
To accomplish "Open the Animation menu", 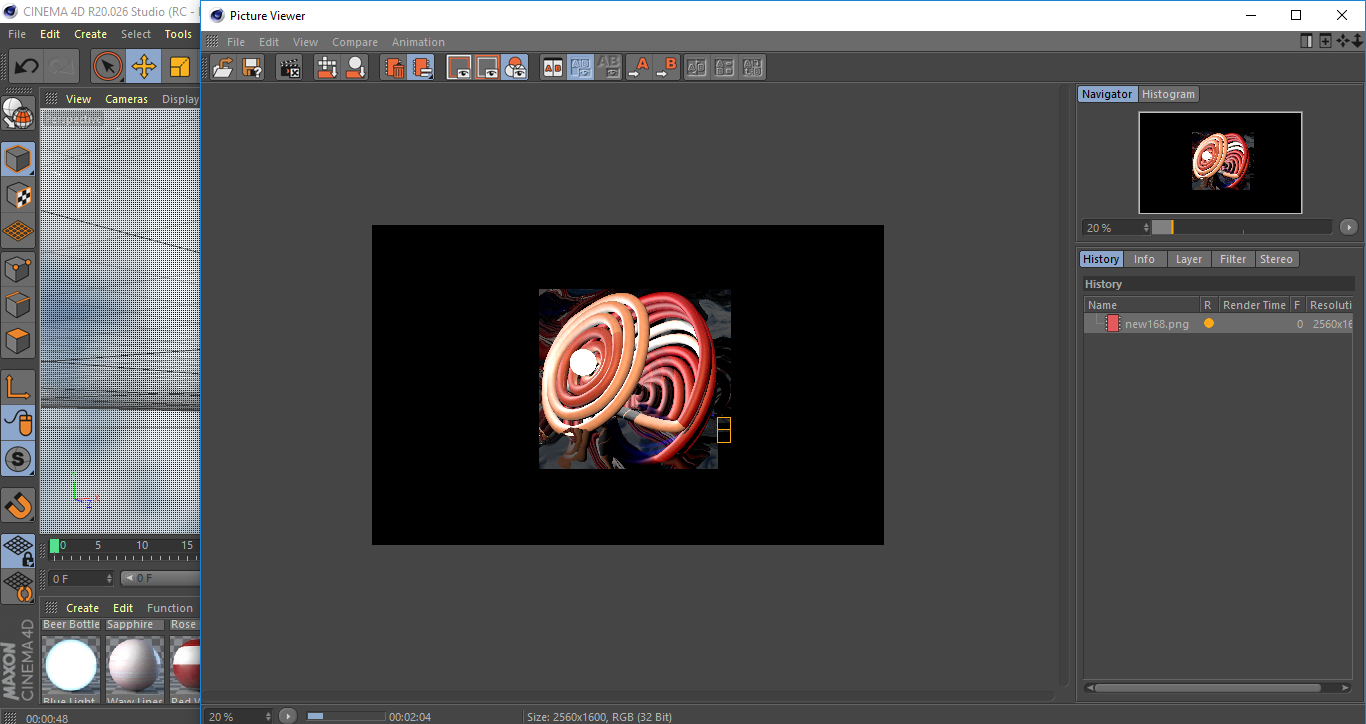I will pos(418,42).
